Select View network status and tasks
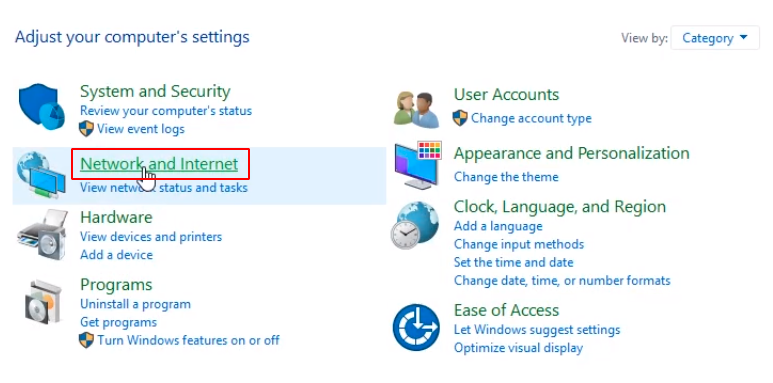This screenshot has width=773, height=383. [164, 188]
